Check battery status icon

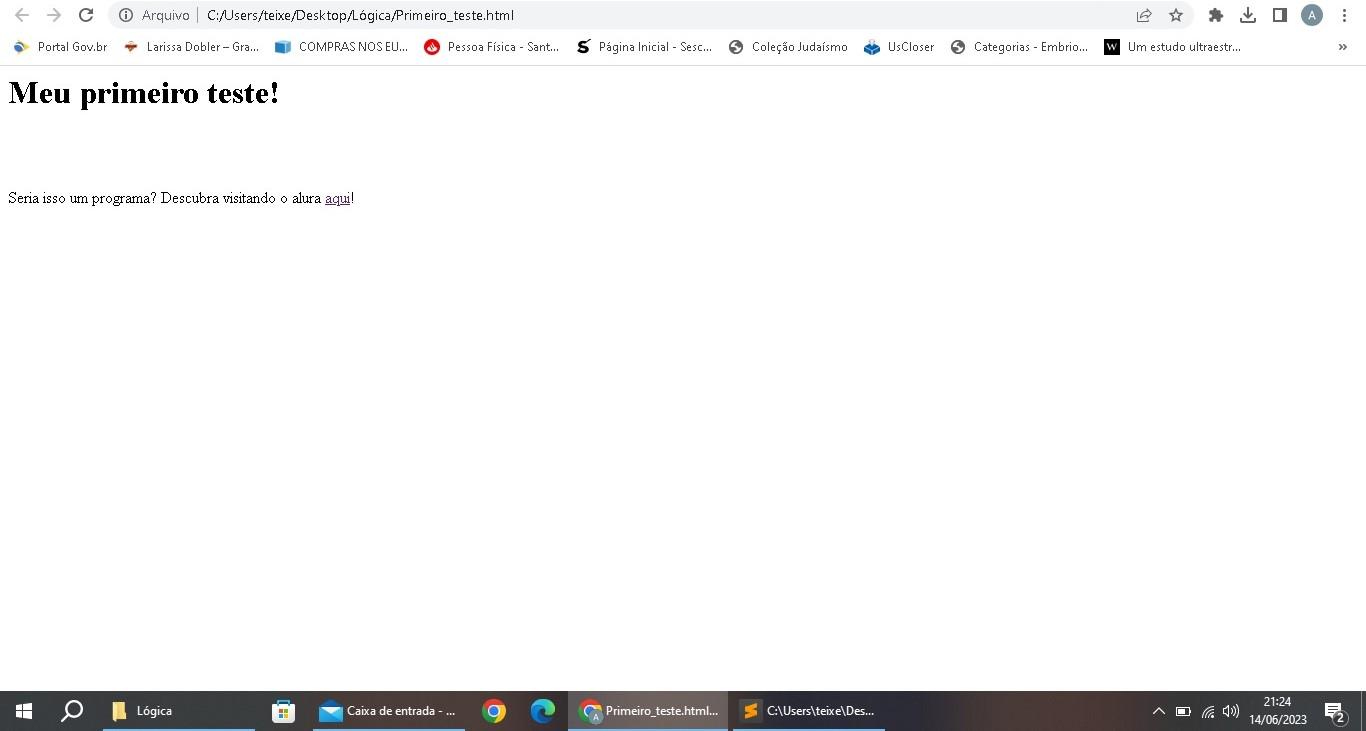pyautogui.click(x=1183, y=711)
